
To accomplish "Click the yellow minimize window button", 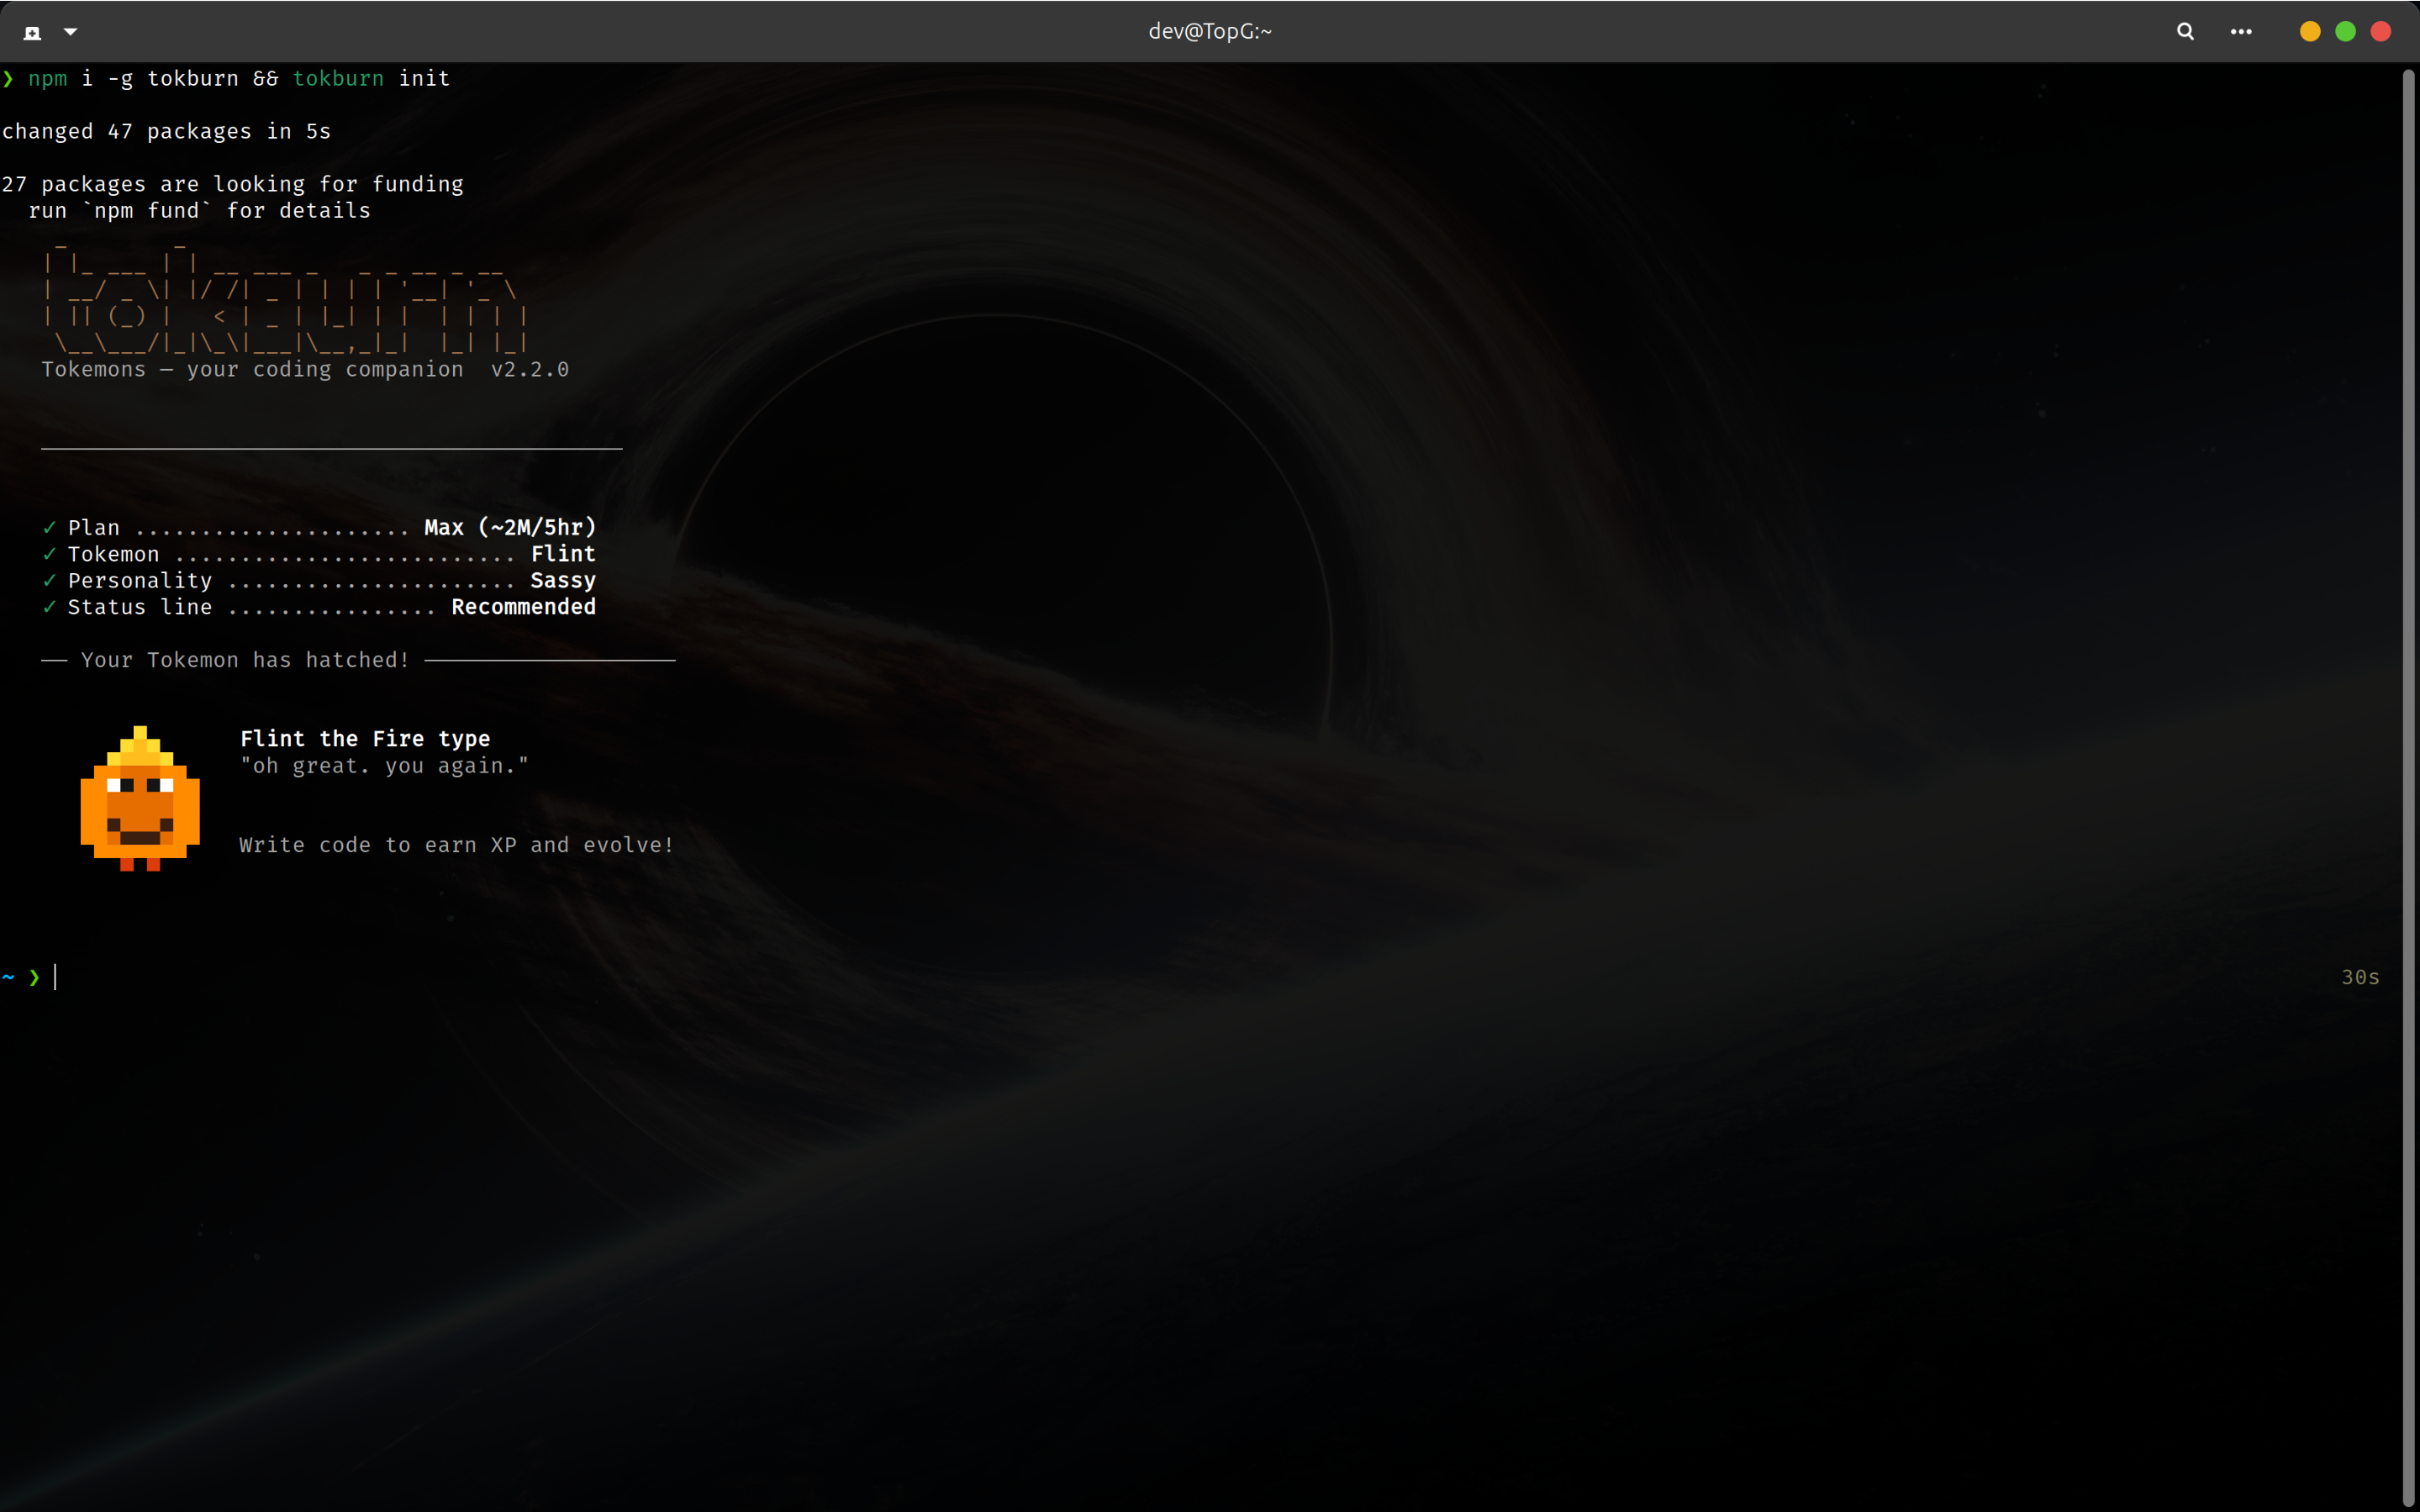I will [x=2310, y=32].
